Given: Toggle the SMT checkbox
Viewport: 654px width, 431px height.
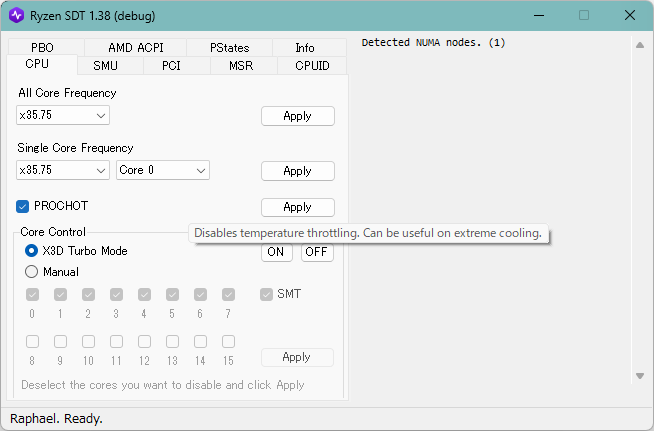Looking at the screenshot, I should tap(266, 295).
